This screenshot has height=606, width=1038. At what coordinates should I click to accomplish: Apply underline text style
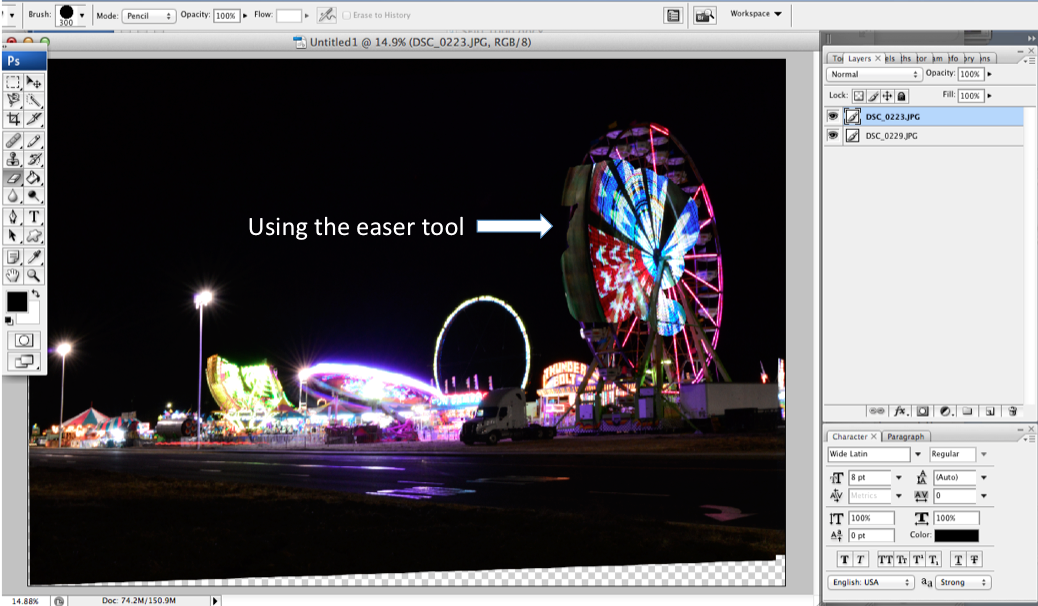point(957,559)
